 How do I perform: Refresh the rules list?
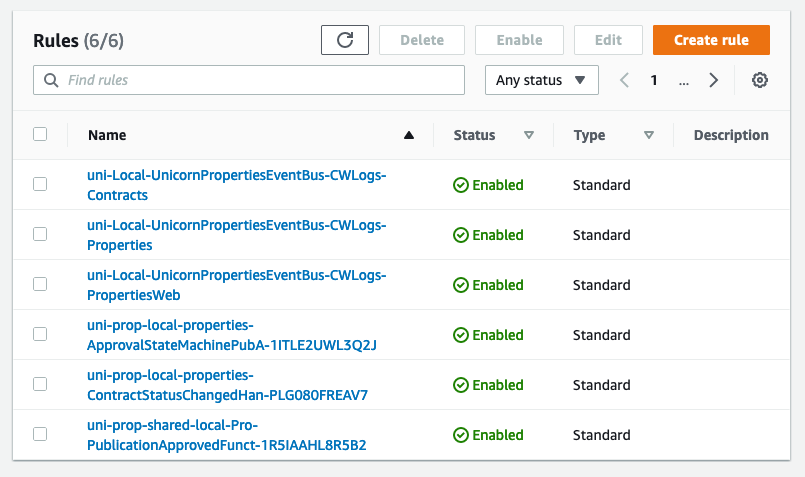pyautogui.click(x=344, y=40)
